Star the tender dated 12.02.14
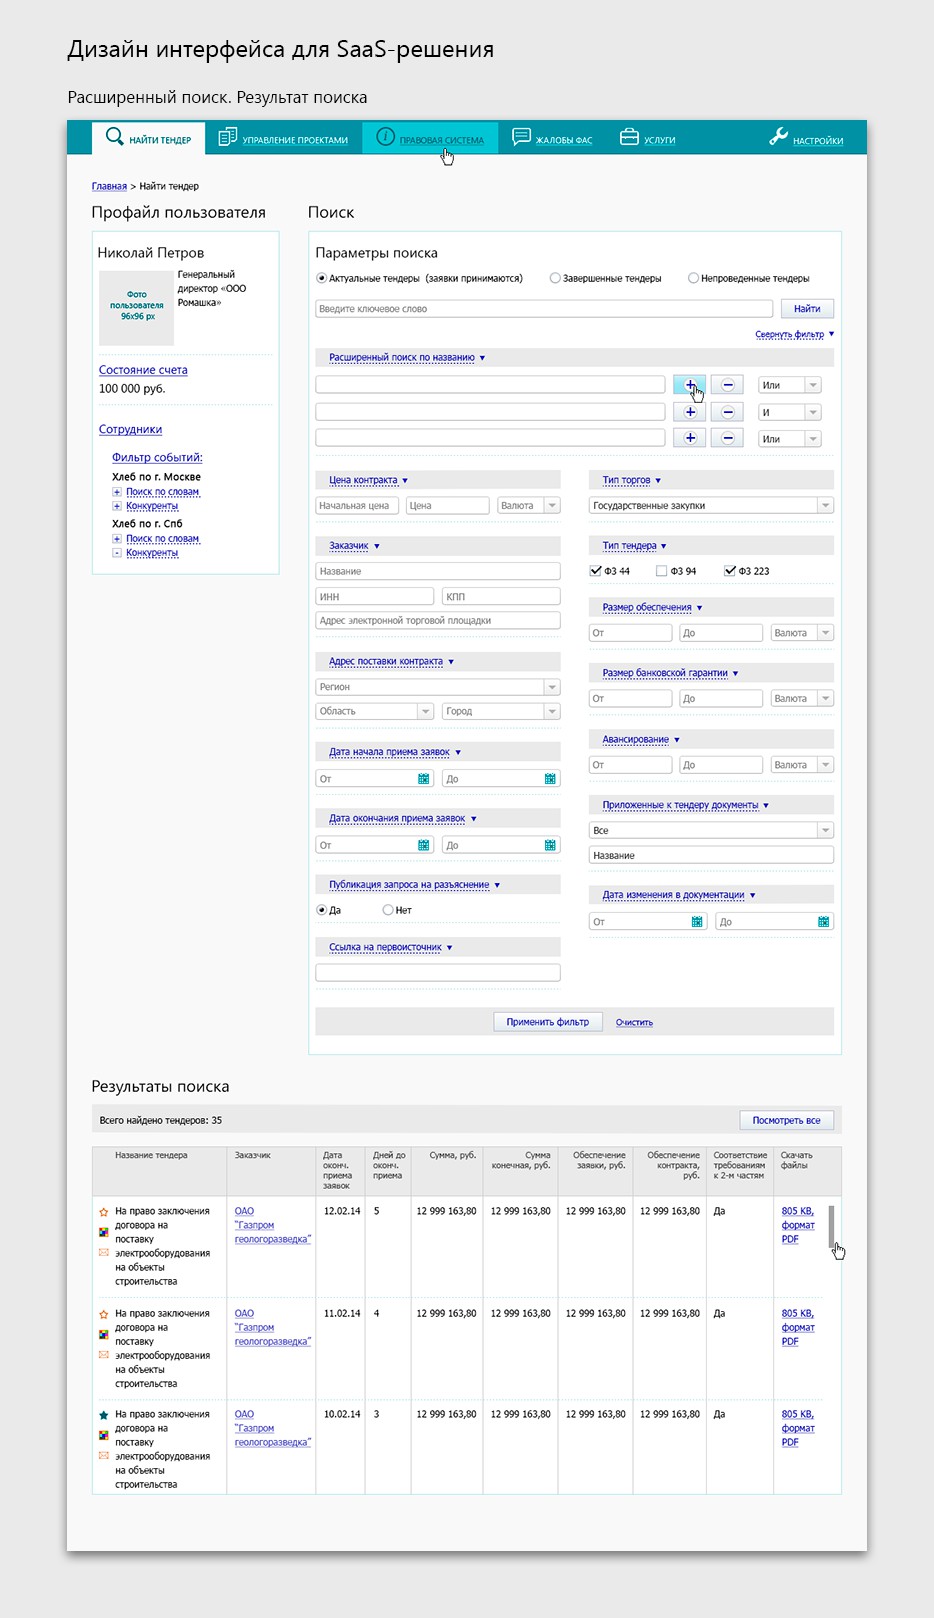The image size is (934, 1618). 104,1212
